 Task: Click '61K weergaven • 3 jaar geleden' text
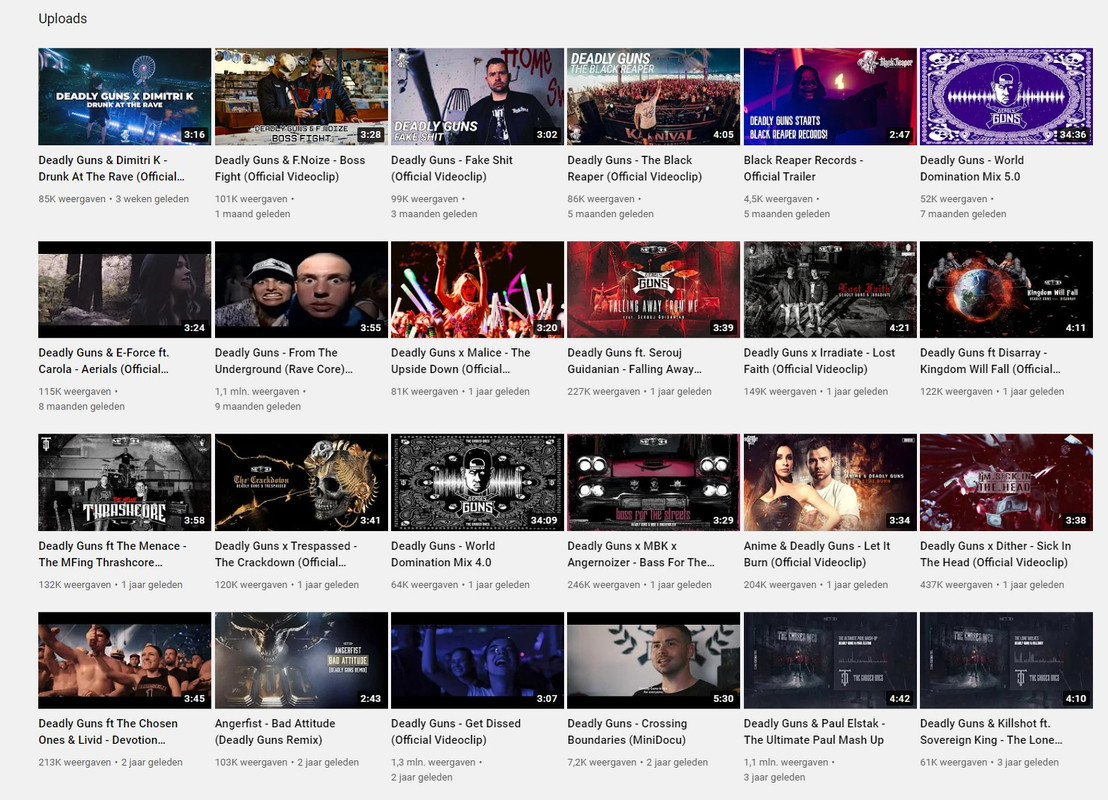989,763
